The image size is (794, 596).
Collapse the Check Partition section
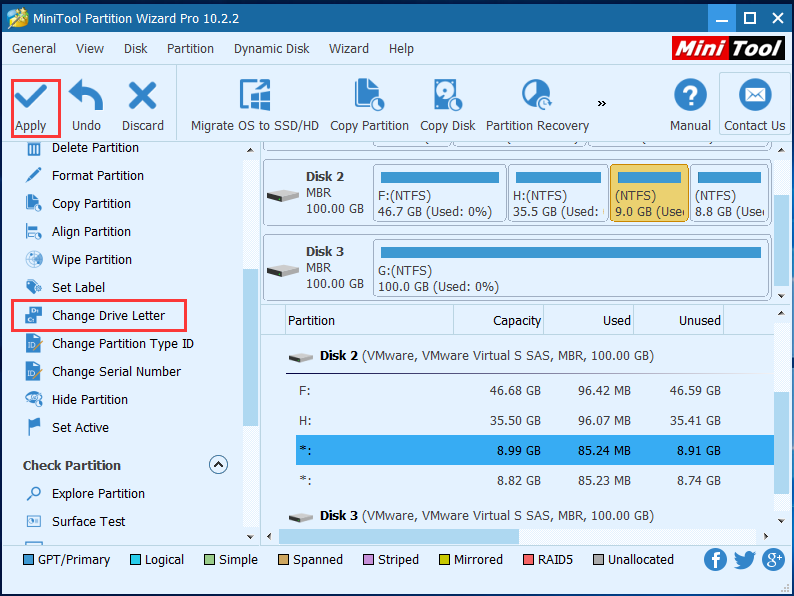pyautogui.click(x=218, y=464)
